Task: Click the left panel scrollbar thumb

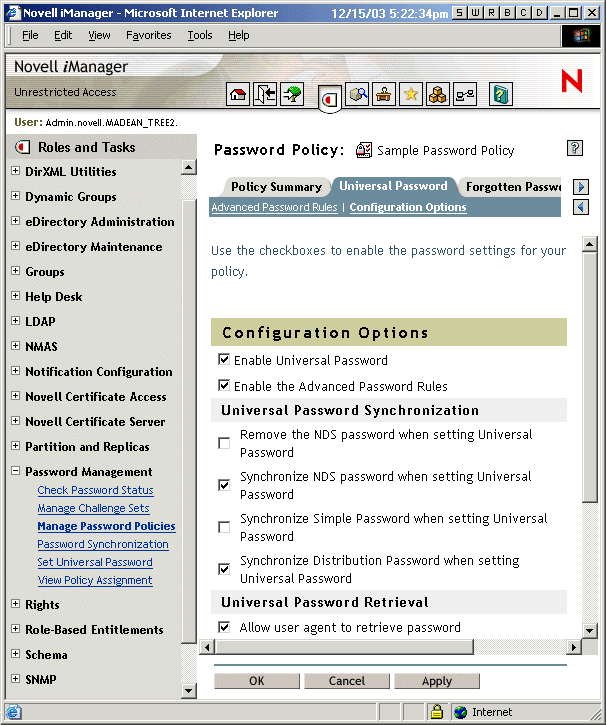Action: [x=189, y=421]
